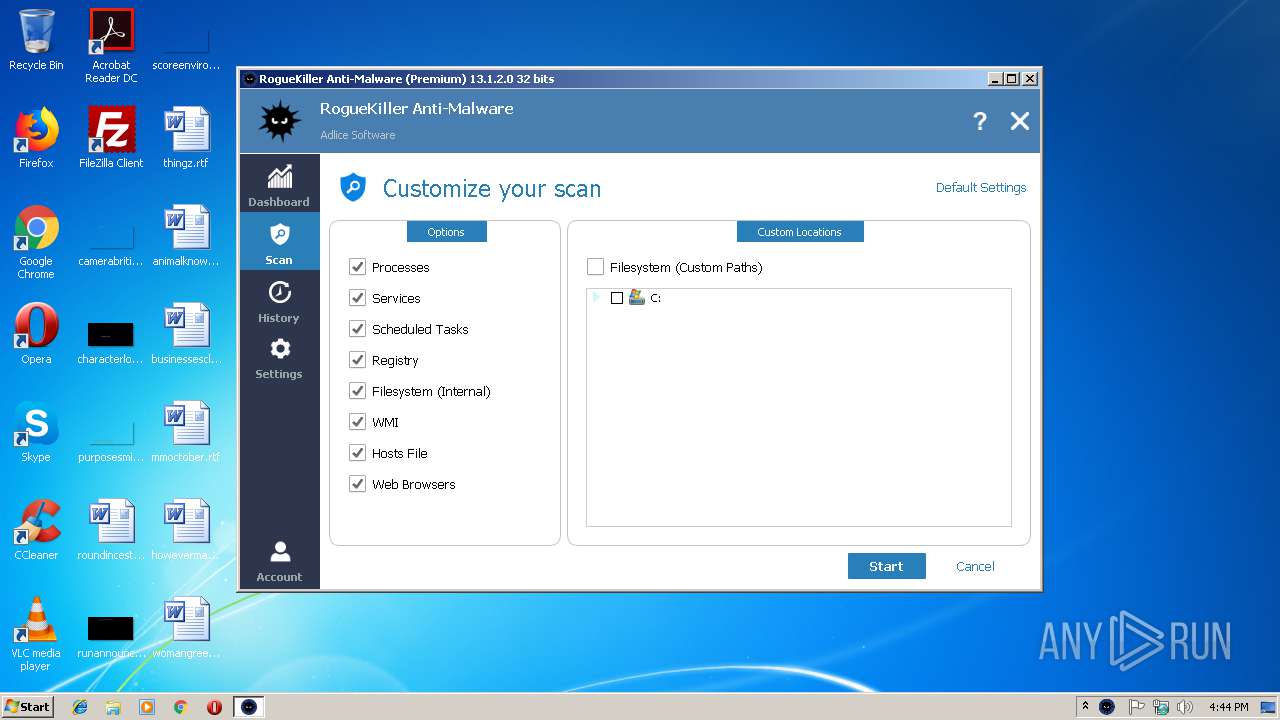Click the Options panel header
This screenshot has height=720, width=1280.
(x=446, y=232)
